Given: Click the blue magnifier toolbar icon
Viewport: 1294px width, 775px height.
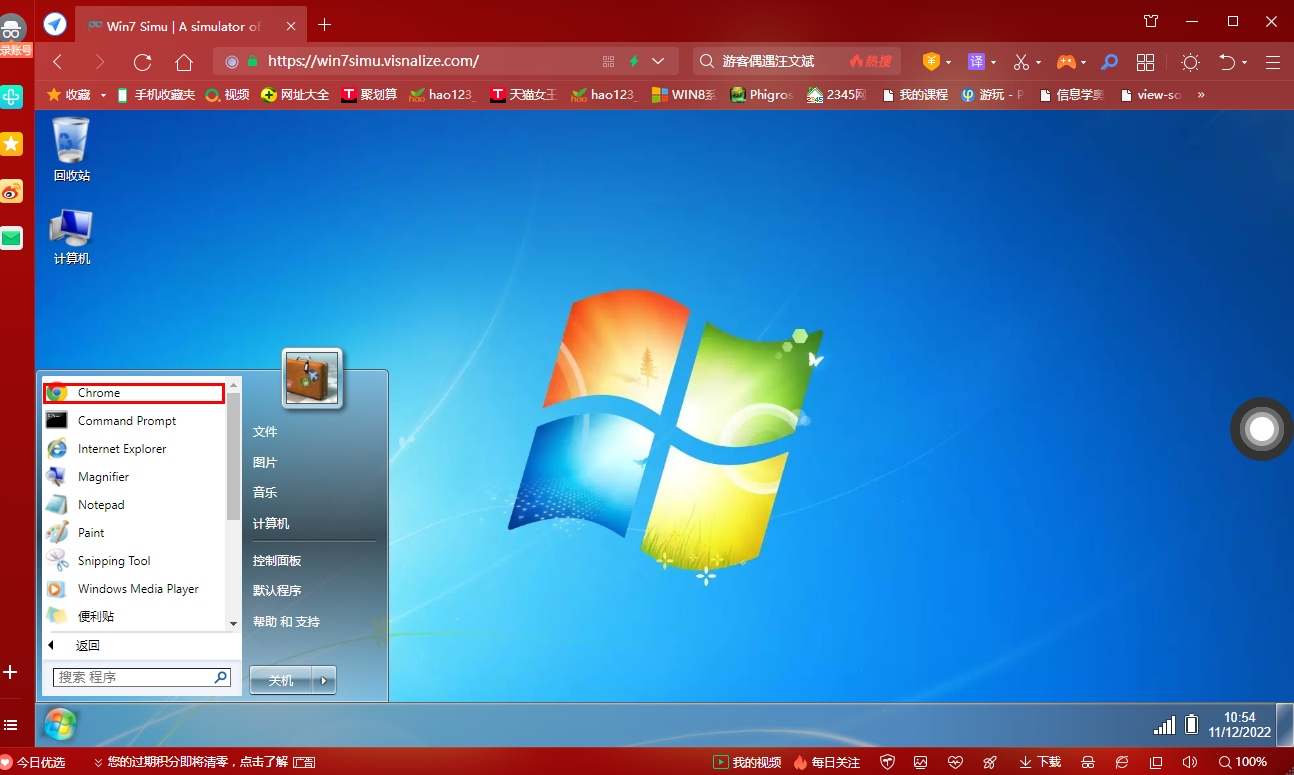Looking at the screenshot, I should (x=1109, y=62).
